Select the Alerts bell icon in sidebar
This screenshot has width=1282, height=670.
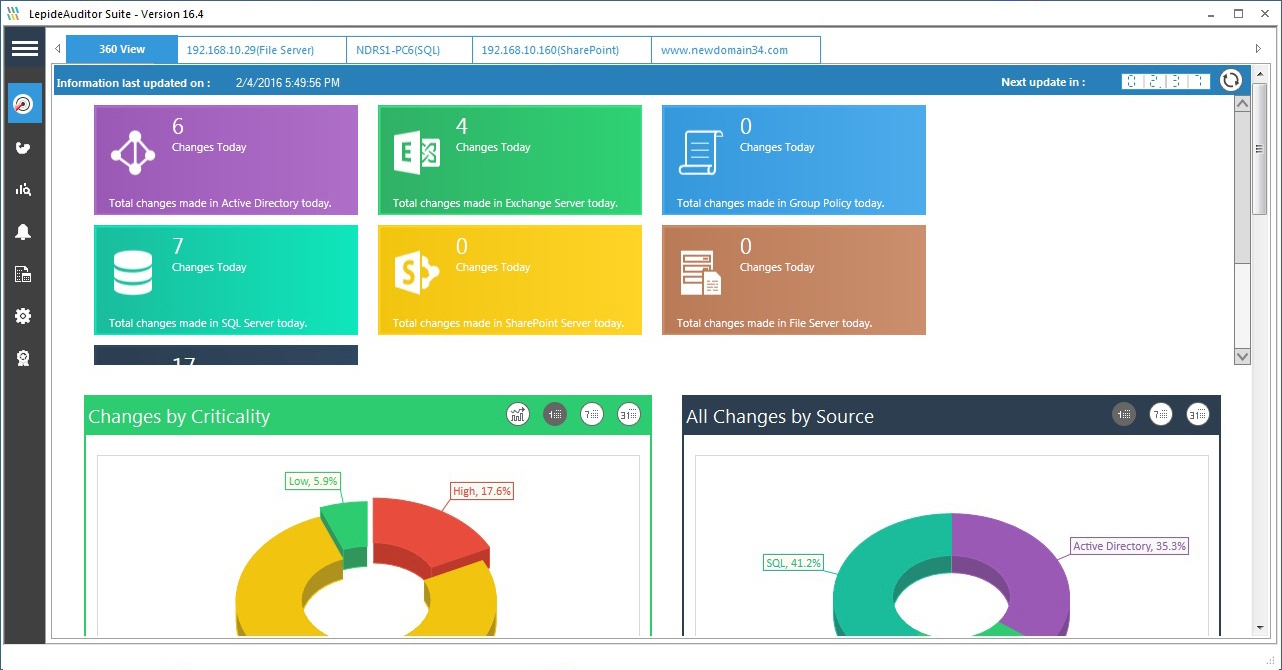coord(24,231)
